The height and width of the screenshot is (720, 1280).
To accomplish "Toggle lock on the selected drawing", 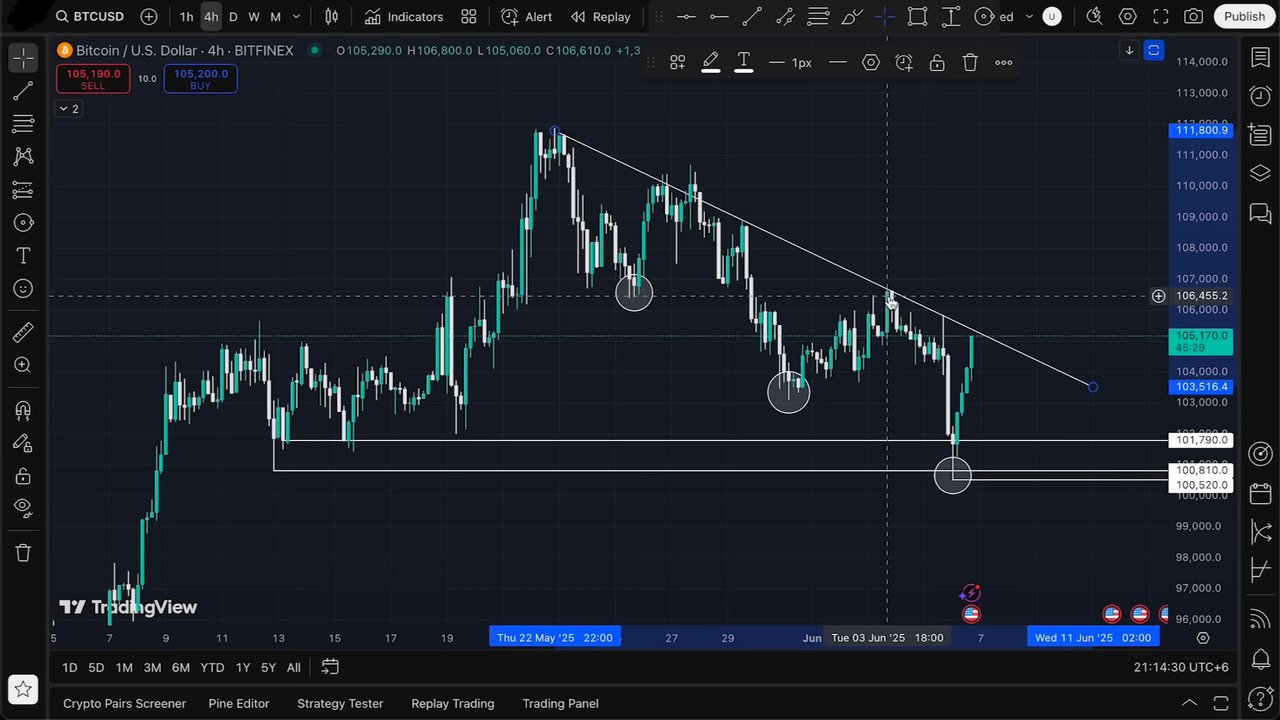I will click(937, 62).
